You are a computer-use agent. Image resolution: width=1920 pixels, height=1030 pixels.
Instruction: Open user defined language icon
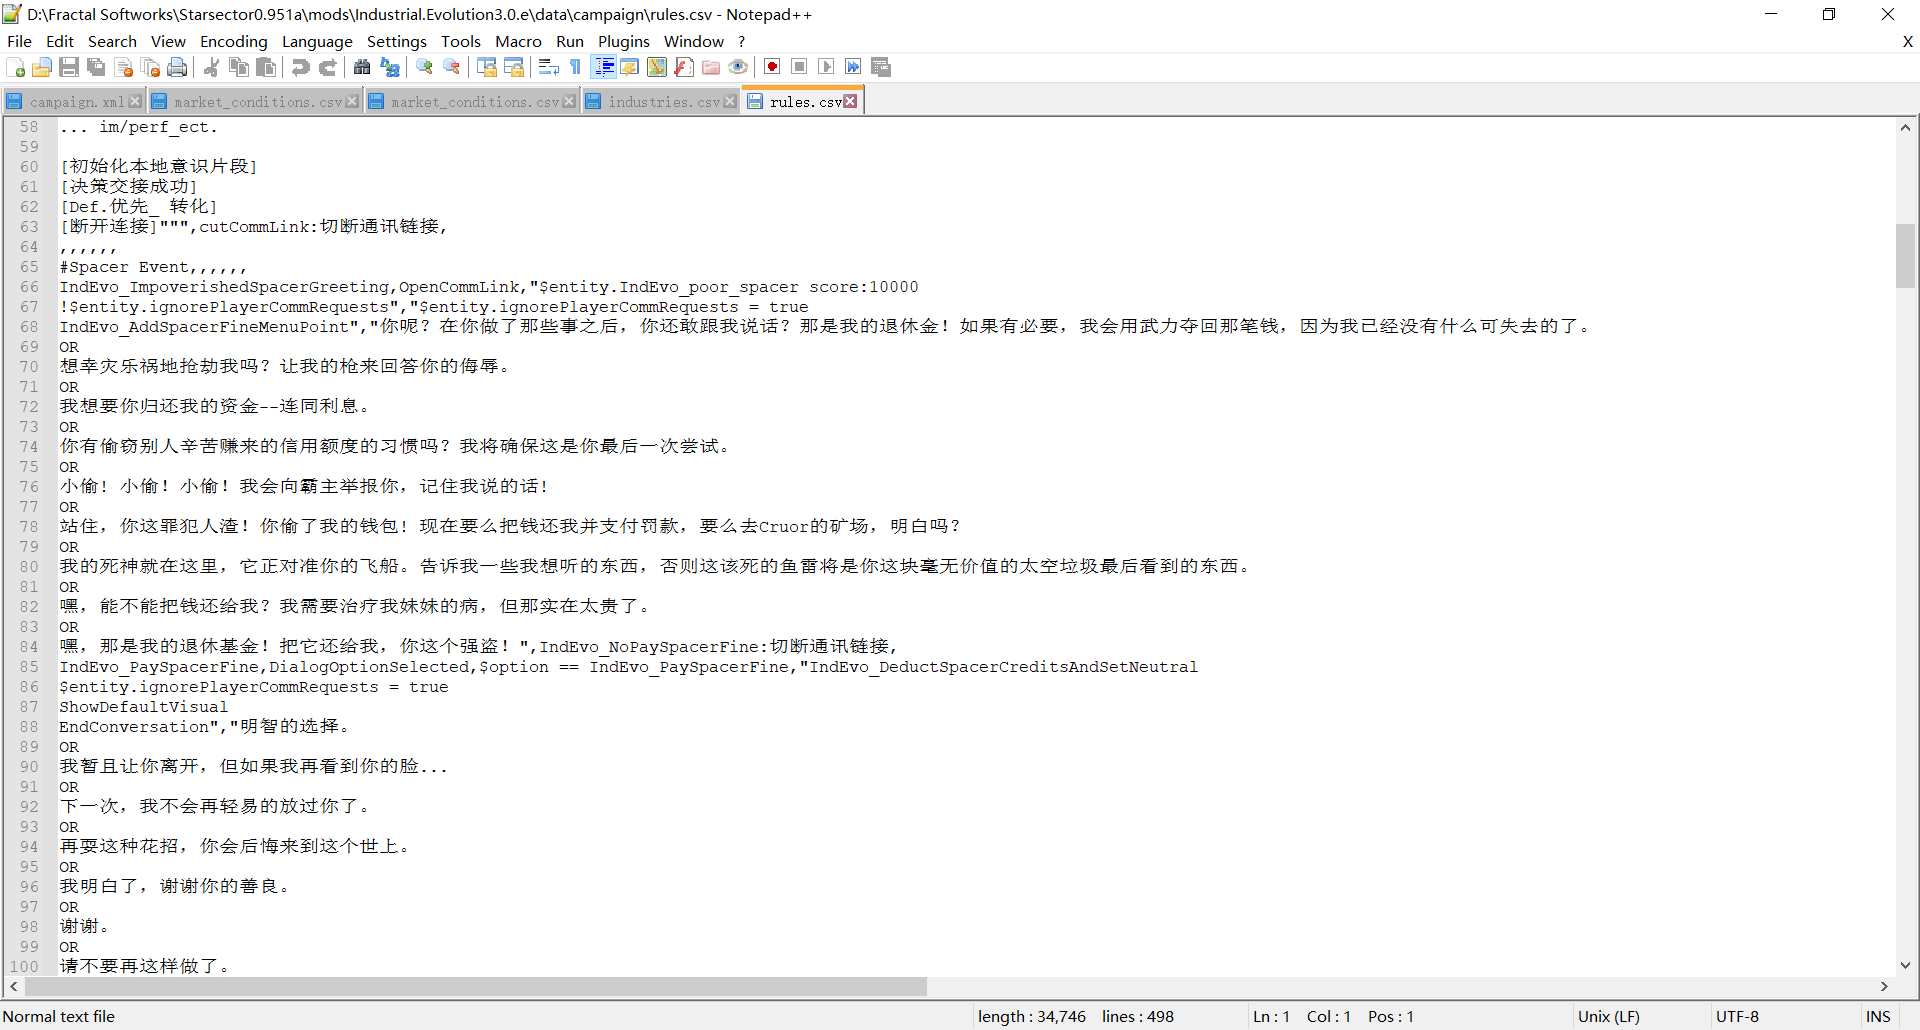630,67
